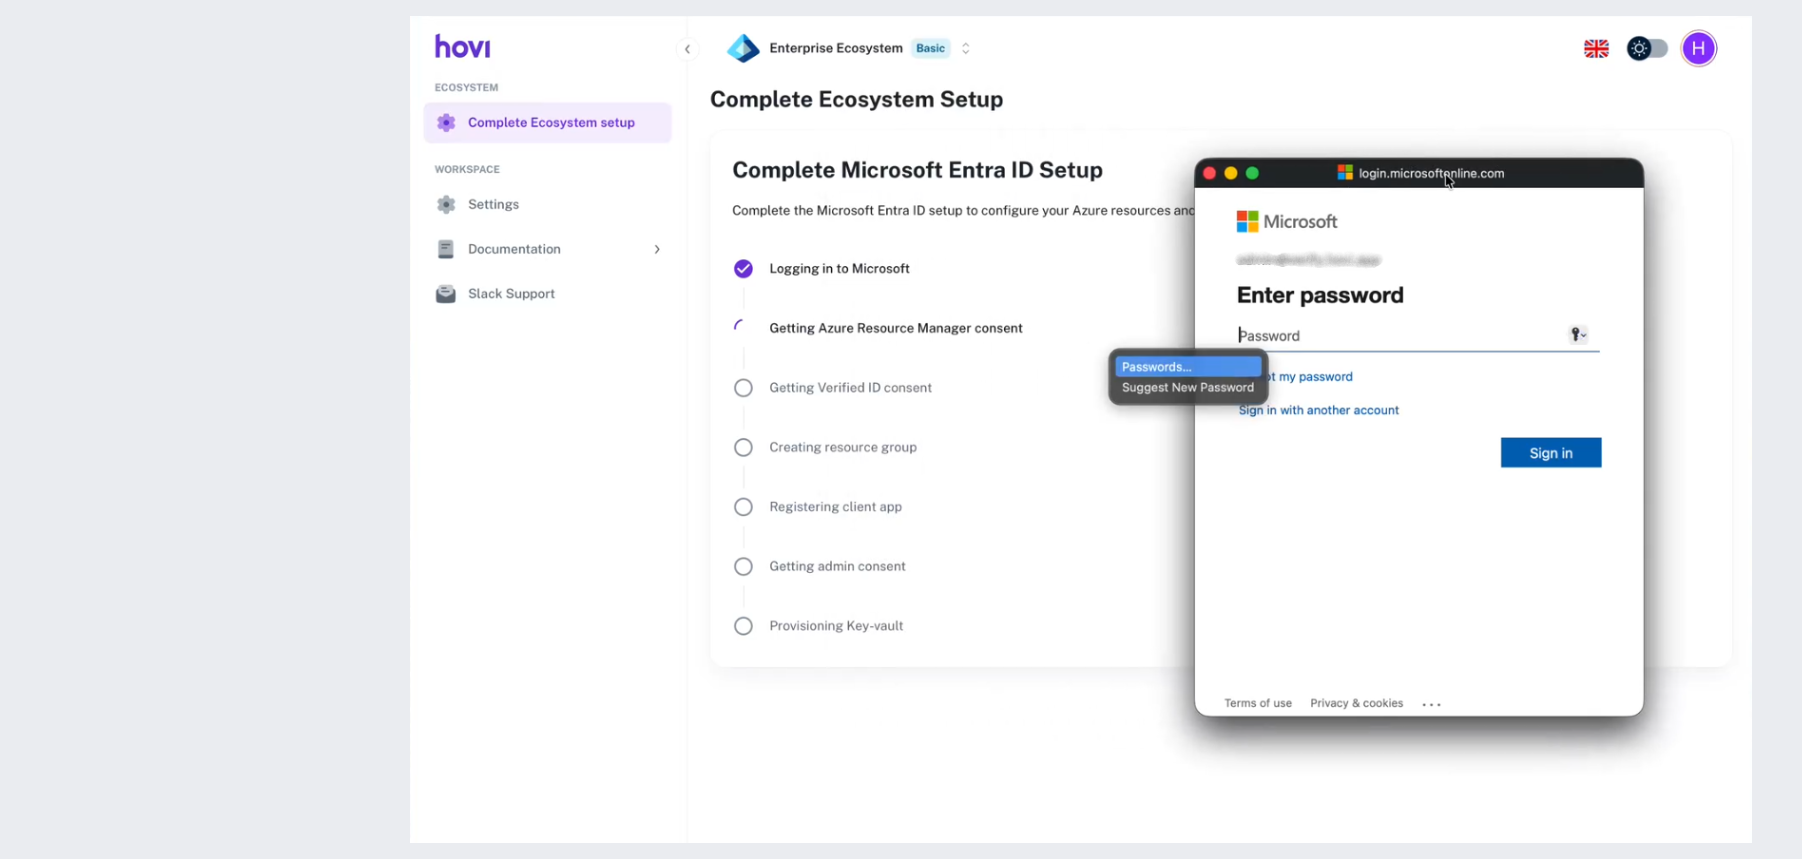Click the Slack Support icon
1802x859 pixels.
tap(446, 294)
